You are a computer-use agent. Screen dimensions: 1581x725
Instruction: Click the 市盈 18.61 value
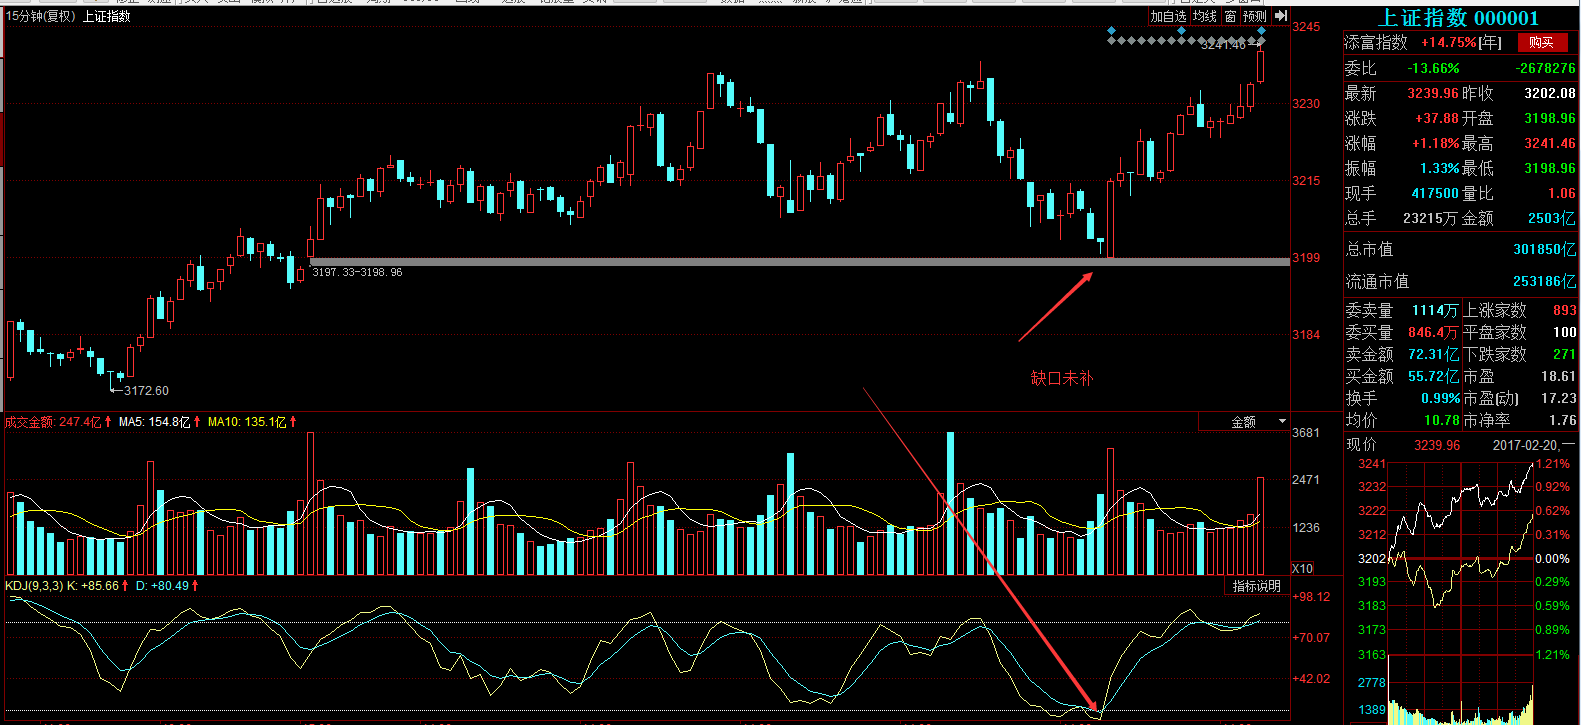pyautogui.click(x=1559, y=376)
